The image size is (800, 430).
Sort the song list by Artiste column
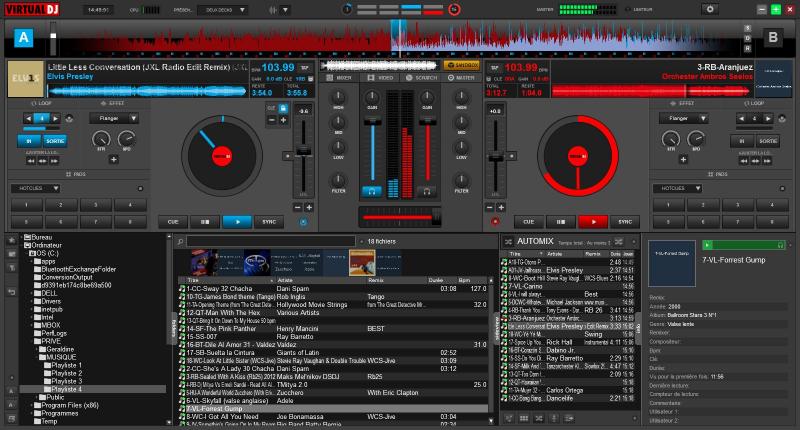[320, 281]
